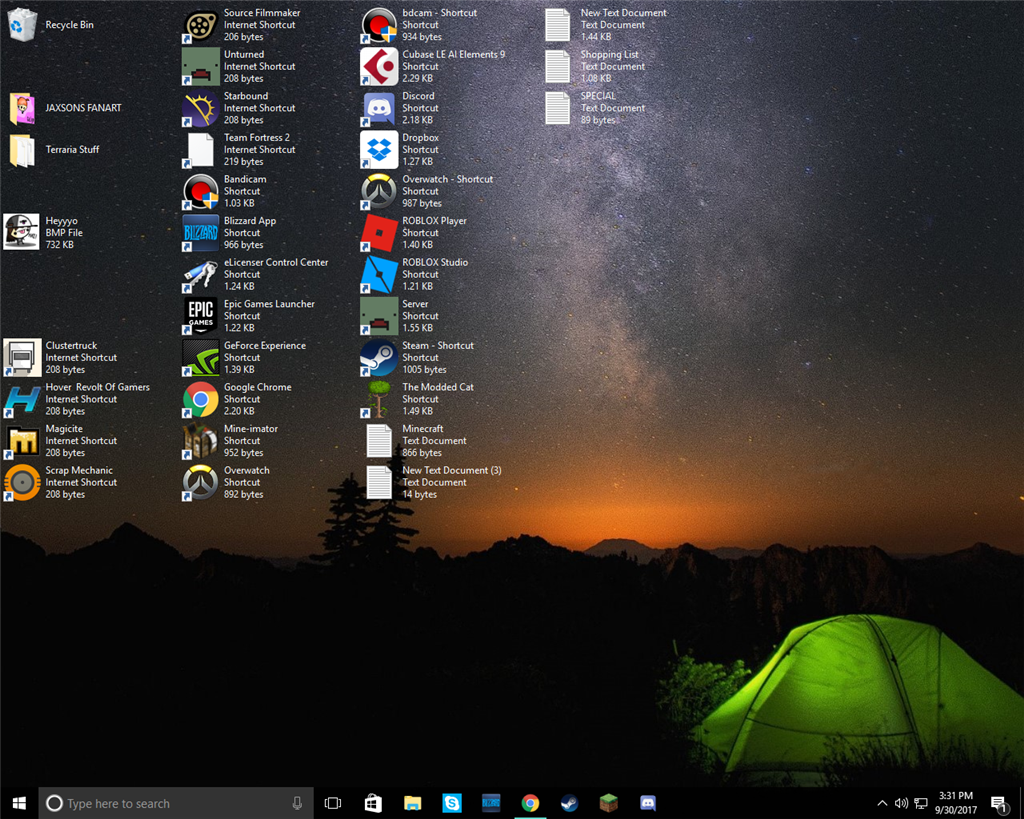Select the Overwatch - Shortcut icon
This screenshot has width=1024, height=819.
pyautogui.click(x=379, y=191)
